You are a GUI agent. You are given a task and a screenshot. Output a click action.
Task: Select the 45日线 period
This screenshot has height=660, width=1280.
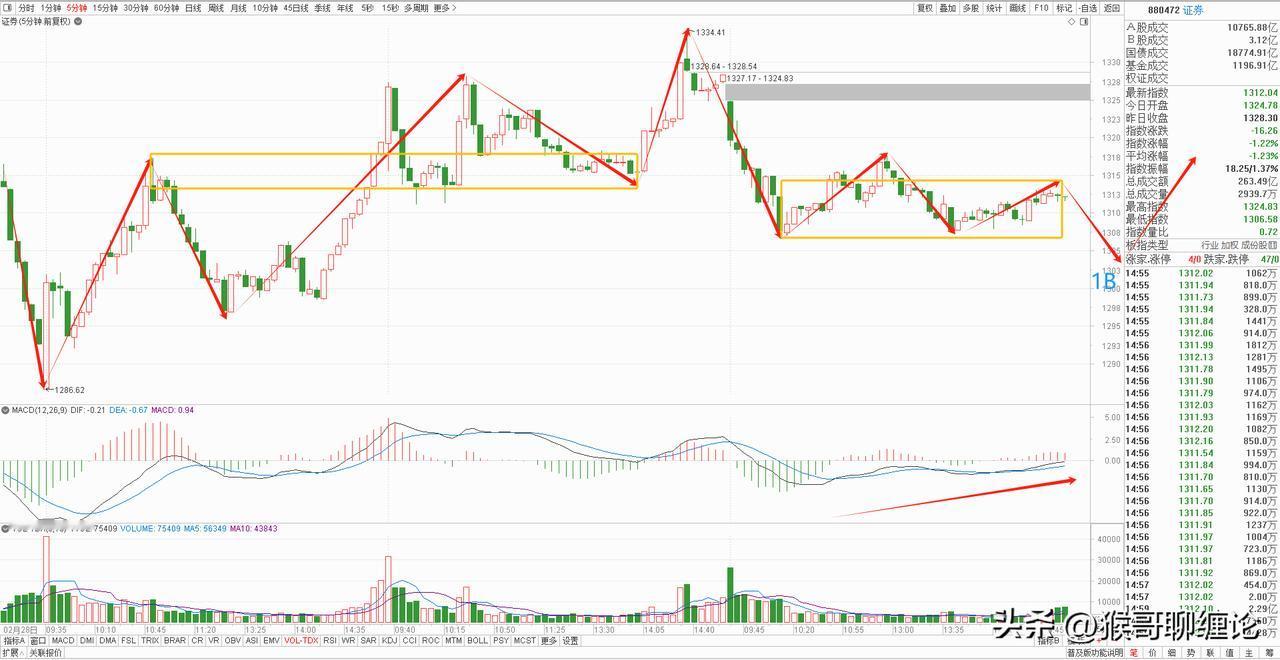[x=296, y=8]
